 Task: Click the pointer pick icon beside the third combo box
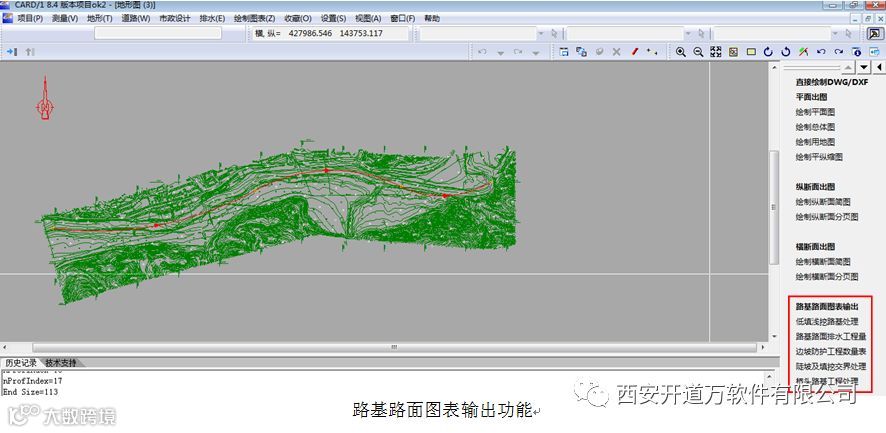[848, 33]
